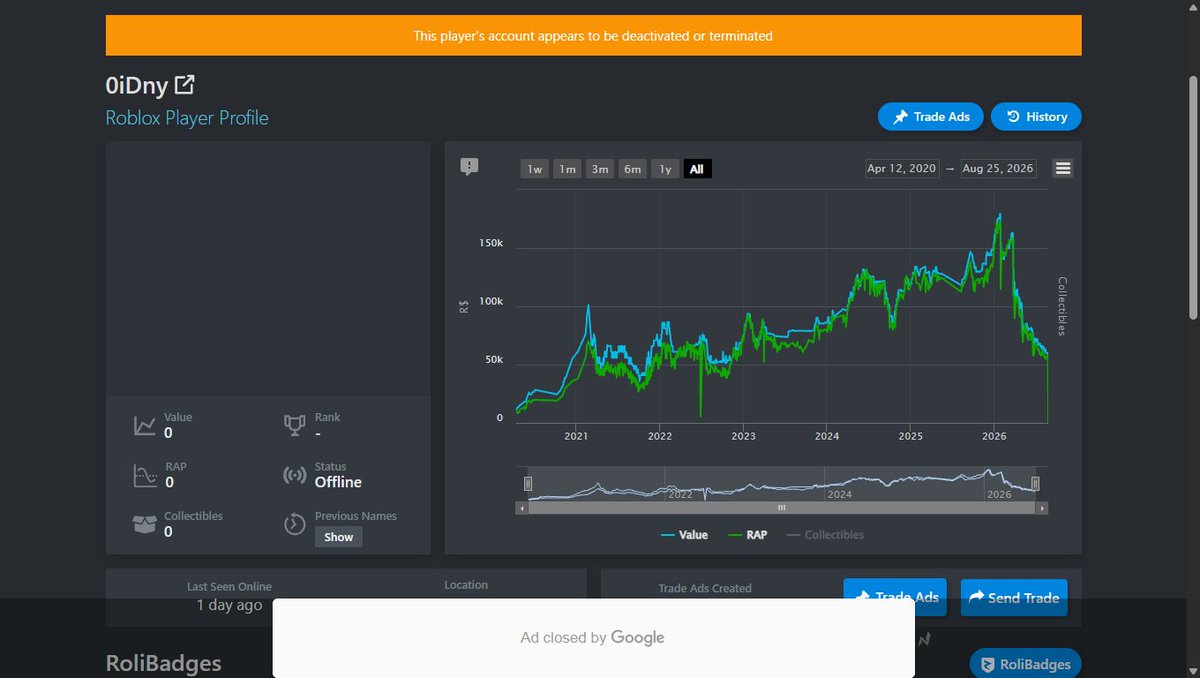1200x678 pixels.
Task: Click the Value line chart icon
Action: click(x=145, y=426)
